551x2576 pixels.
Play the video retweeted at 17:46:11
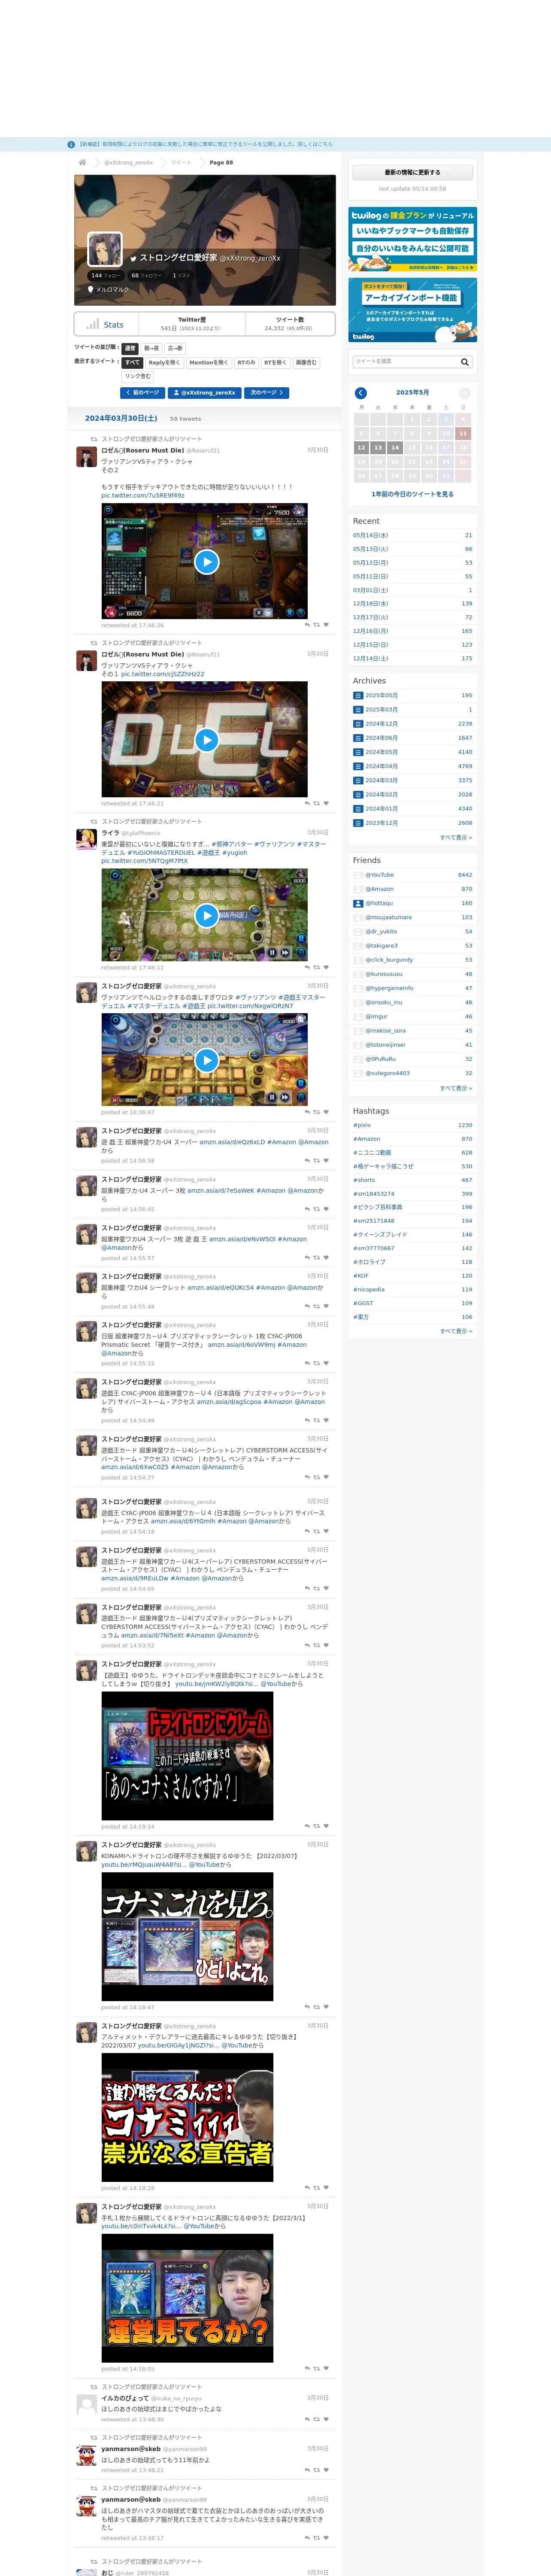(206, 915)
